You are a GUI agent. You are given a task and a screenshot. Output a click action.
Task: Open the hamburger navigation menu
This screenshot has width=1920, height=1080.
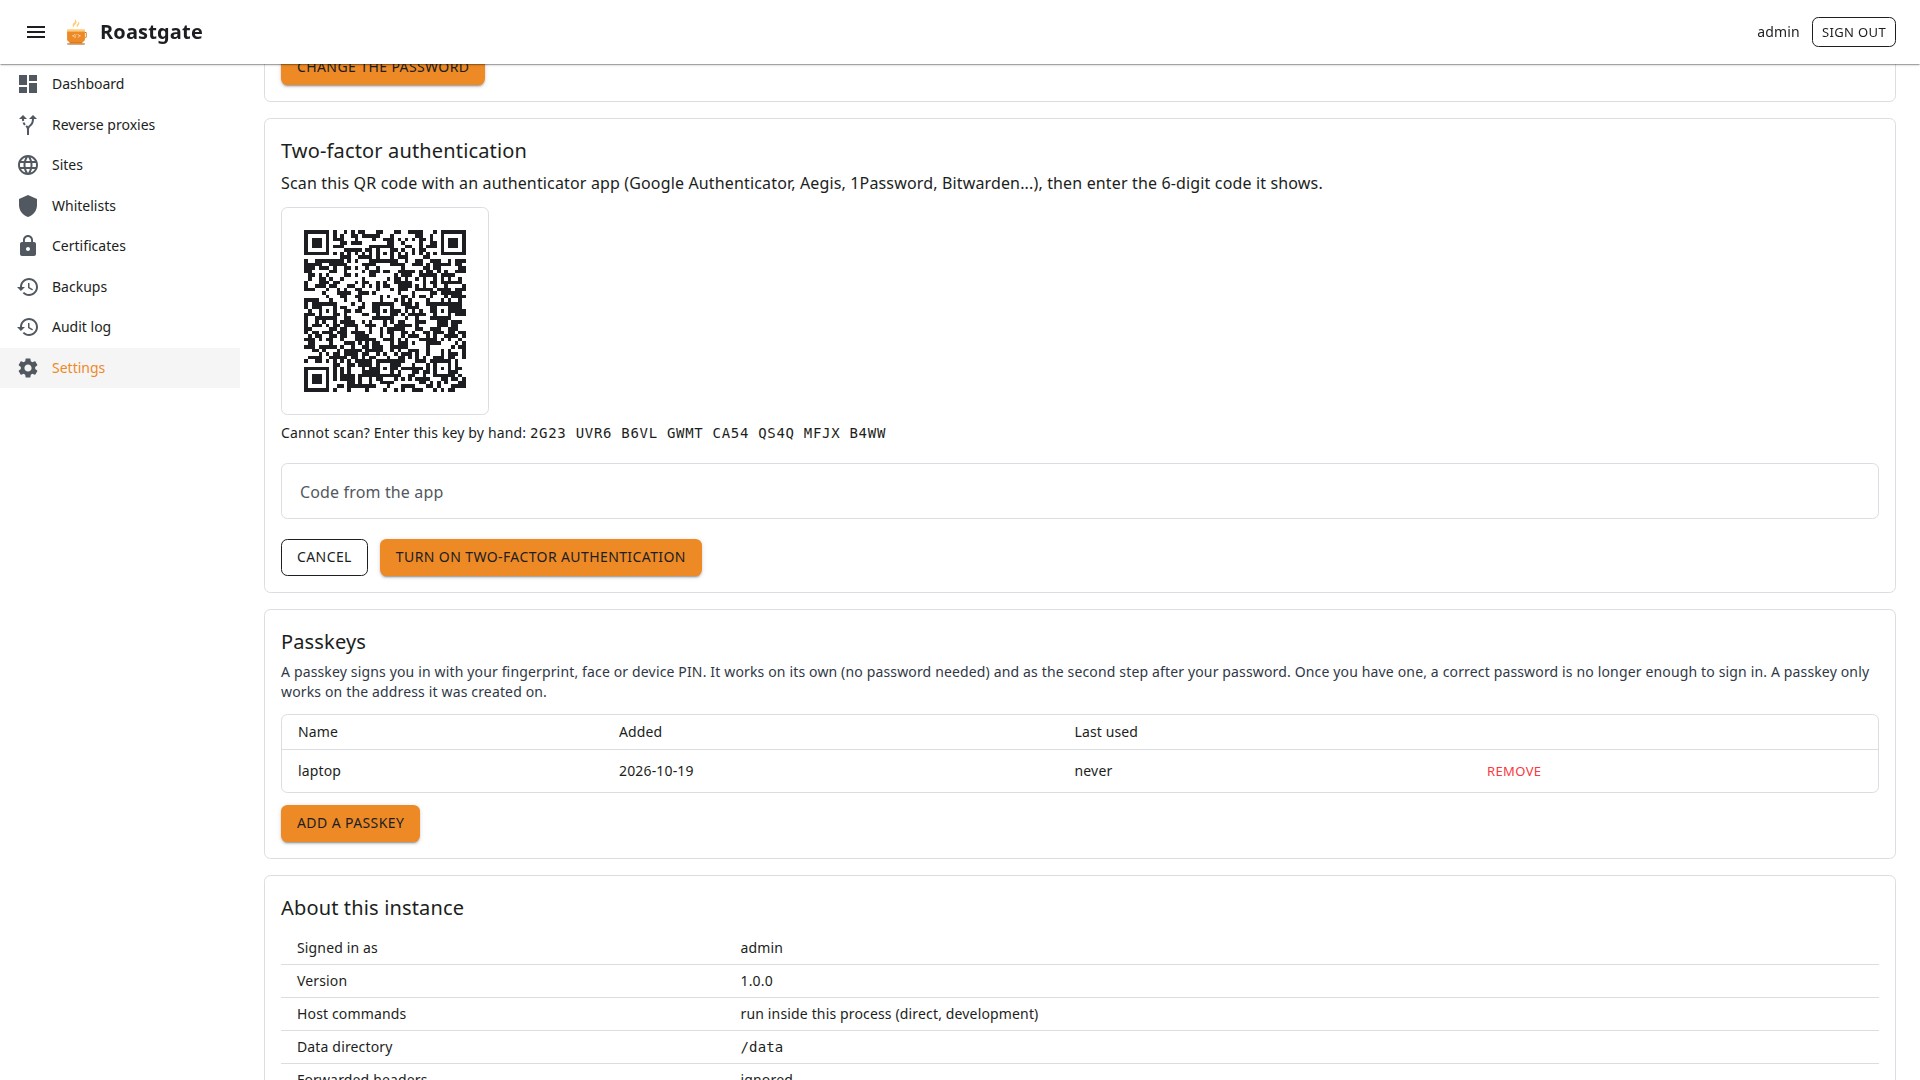[x=36, y=32]
